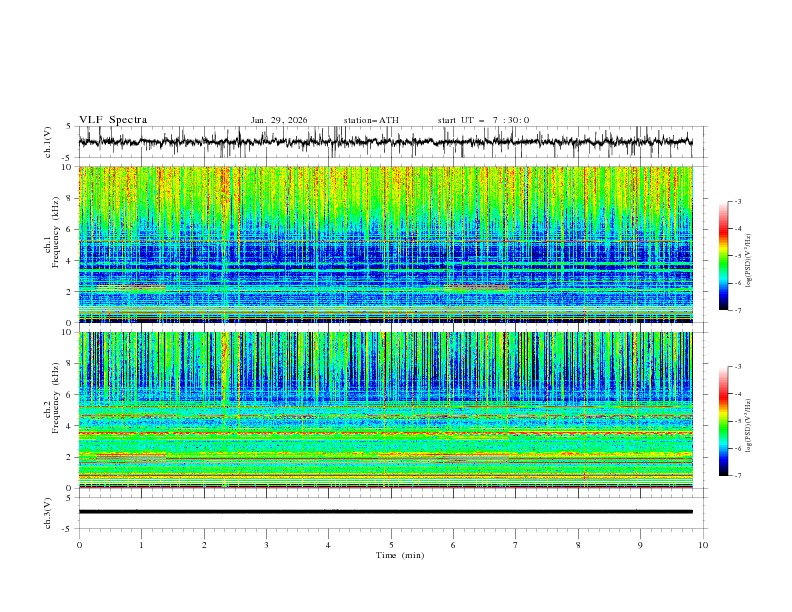
Task: Click the ch.2 colorbar "log(PSD)(V²/Hz)" label
Action: [749, 425]
